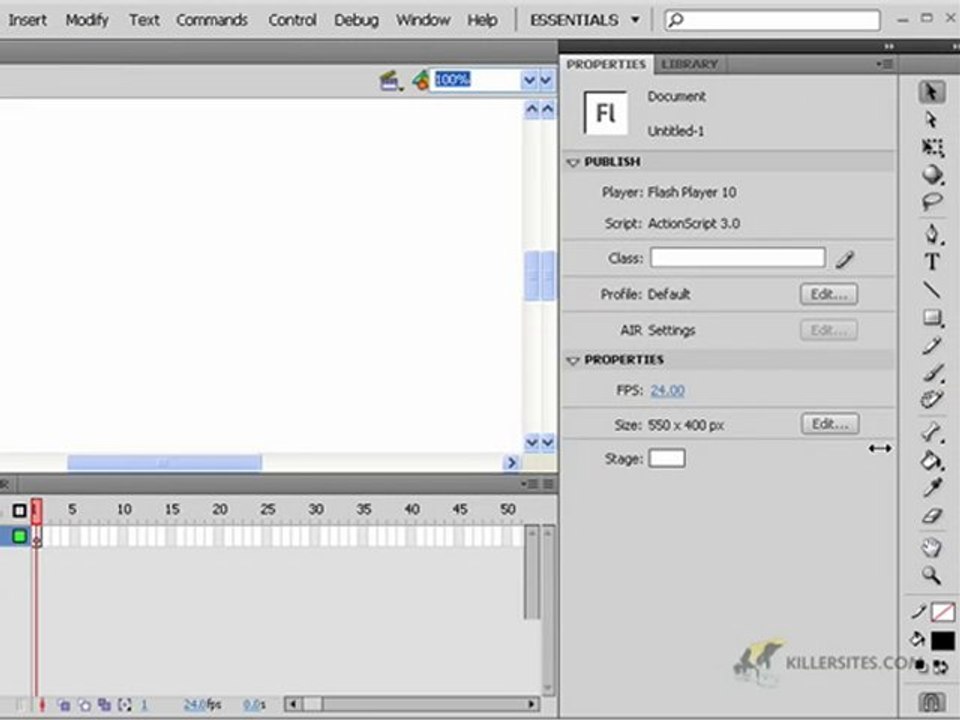Open the Control menu
The width and height of the screenshot is (960, 720).
pyautogui.click(x=292, y=20)
